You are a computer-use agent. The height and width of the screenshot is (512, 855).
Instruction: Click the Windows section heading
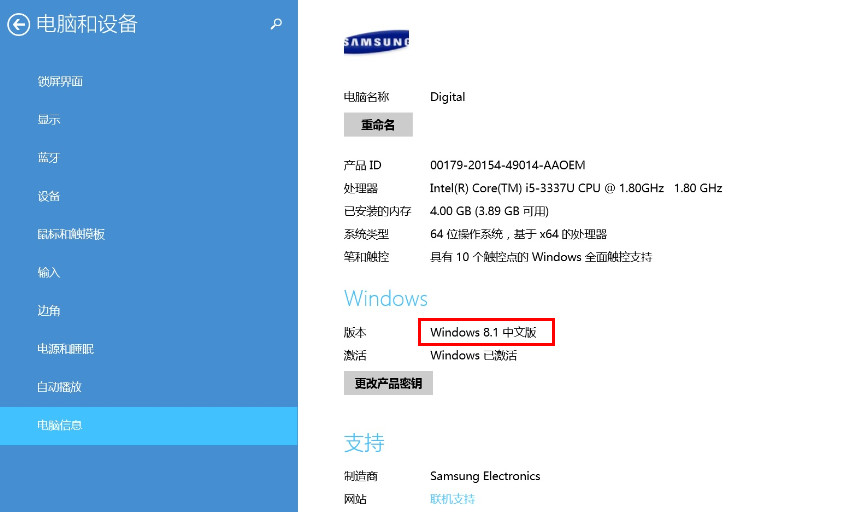(386, 299)
